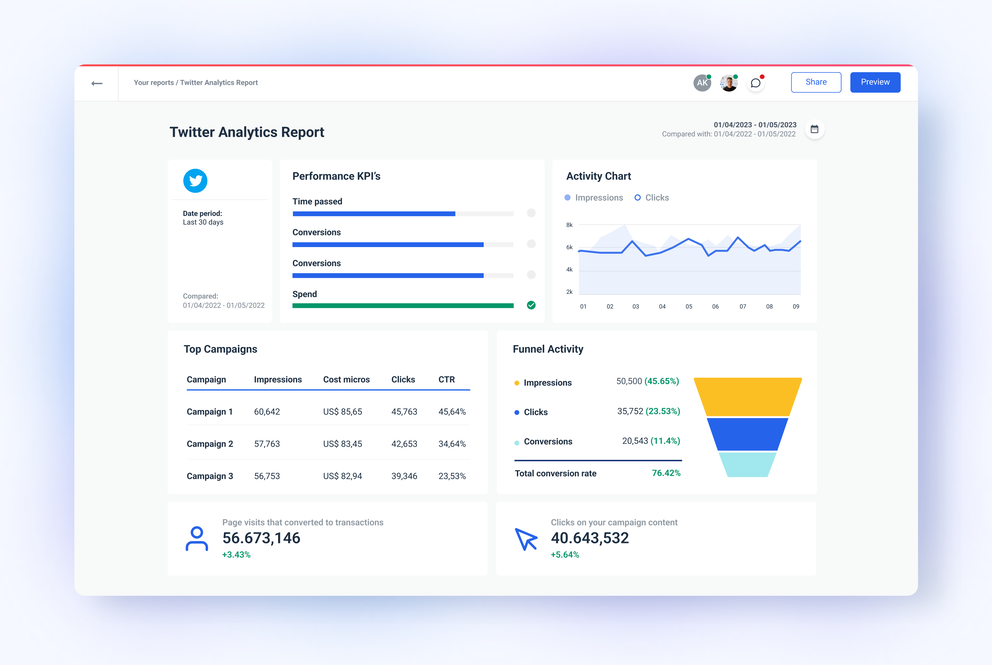Viewport: 992px width, 665px height.
Task: Open the AK user avatar
Action: [702, 83]
